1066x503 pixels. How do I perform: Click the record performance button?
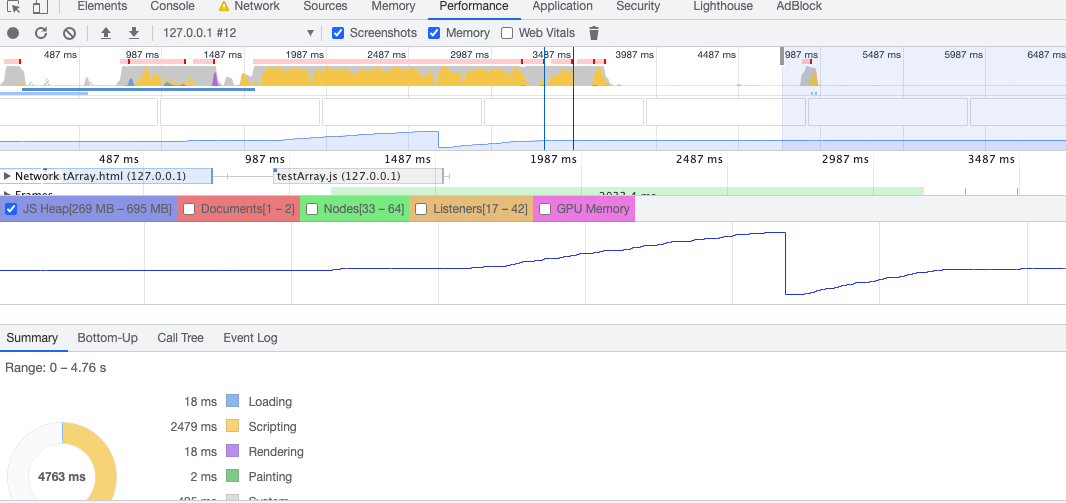coord(13,33)
